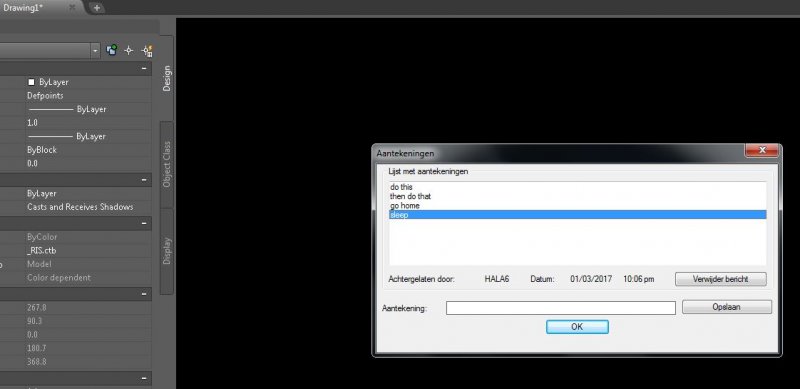Select the Defpoints layer value
Image resolution: width=800 pixels, height=389 pixels.
tap(45, 95)
